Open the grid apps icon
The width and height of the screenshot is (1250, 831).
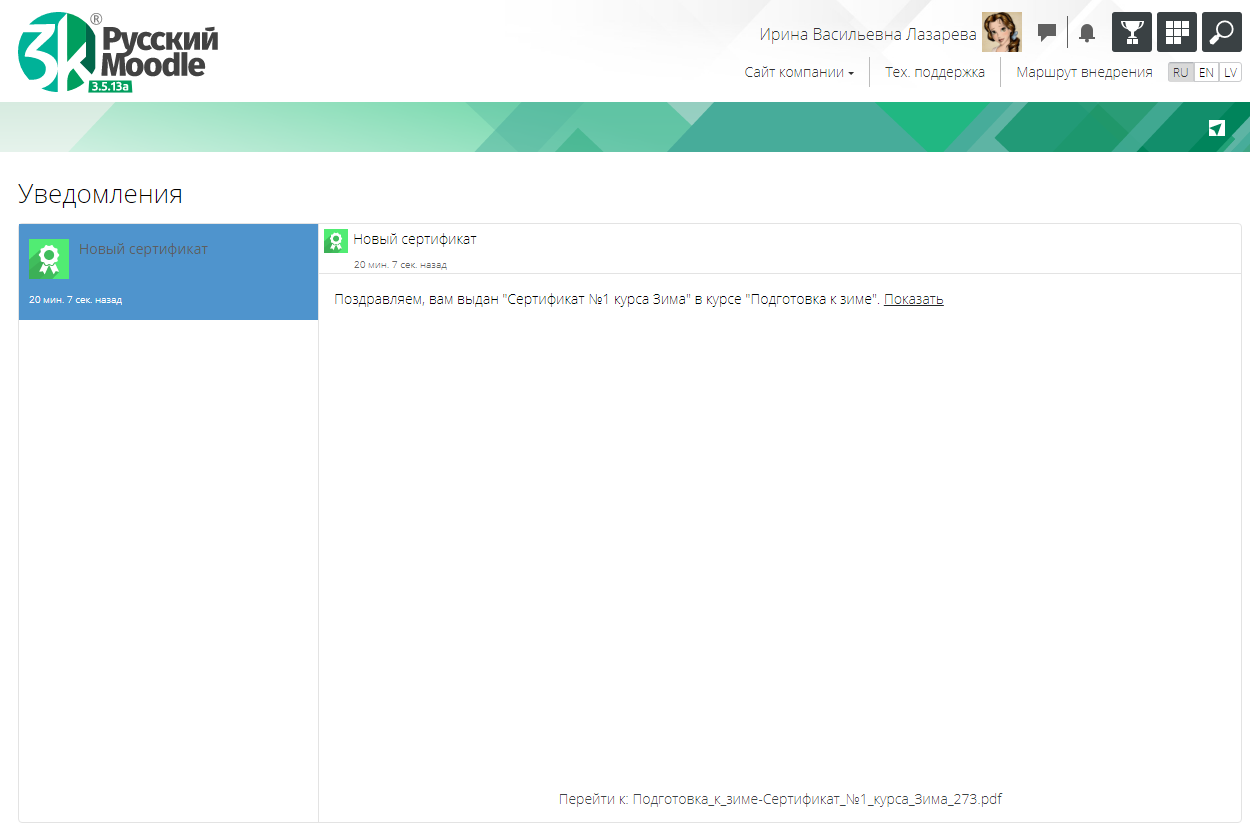[1177, 32]
